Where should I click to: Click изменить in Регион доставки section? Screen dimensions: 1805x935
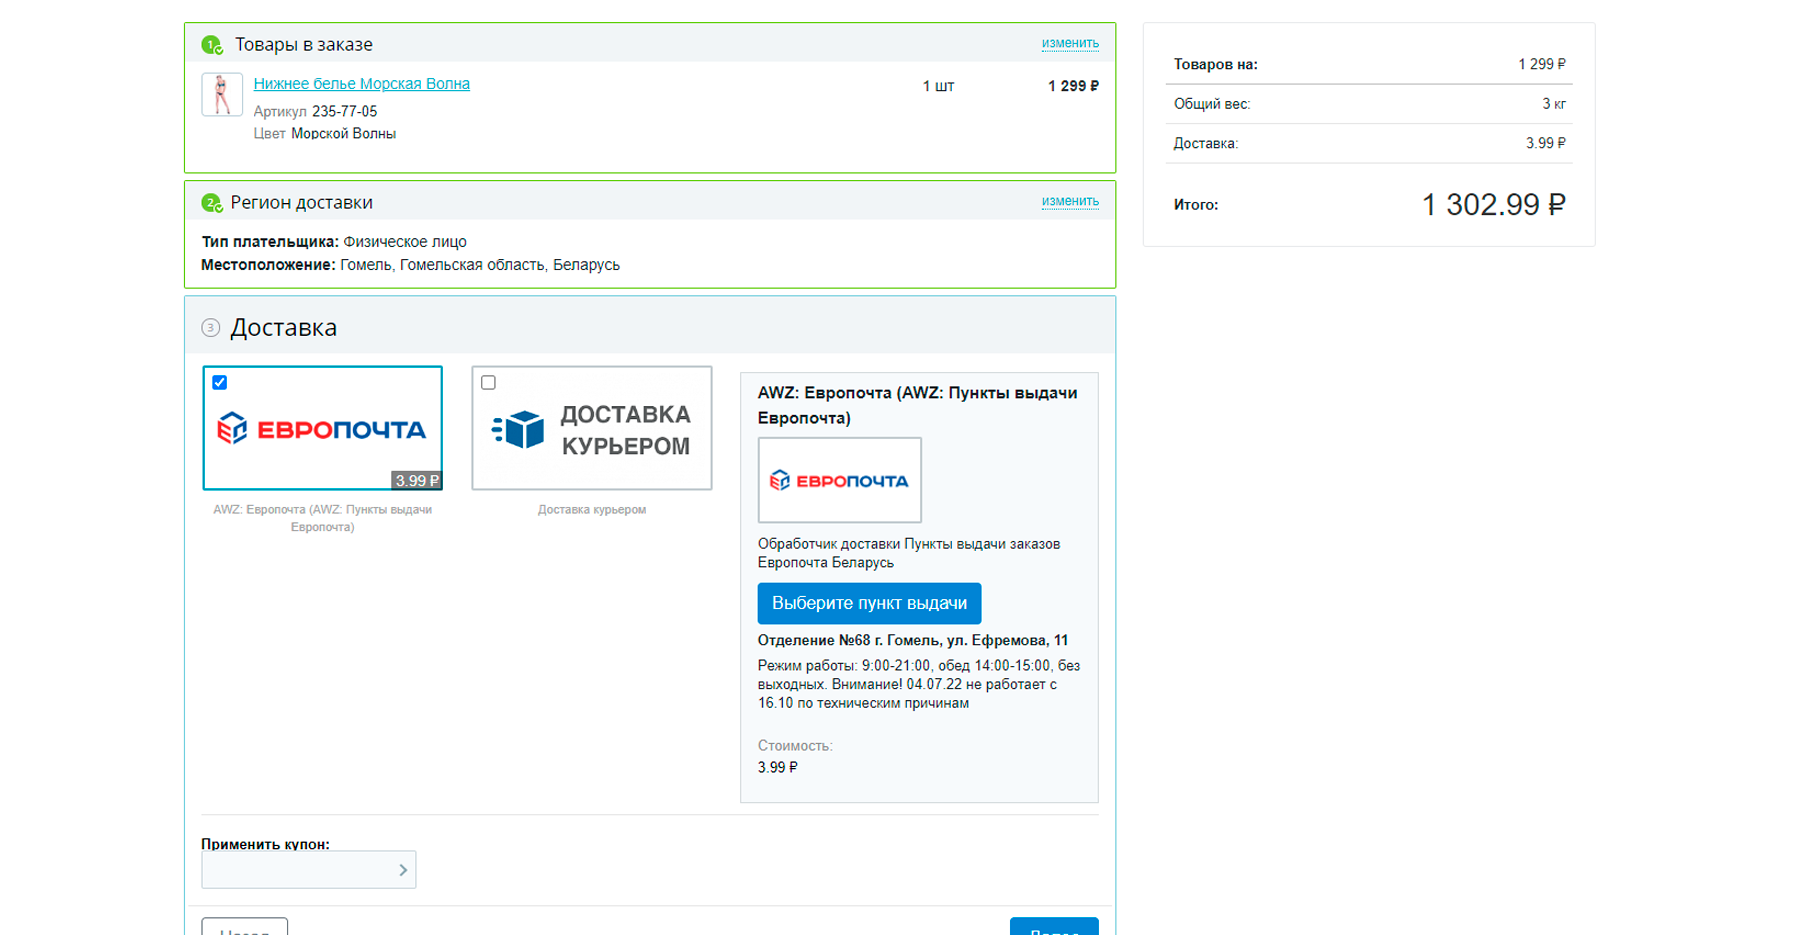[x=1070, y=201]
